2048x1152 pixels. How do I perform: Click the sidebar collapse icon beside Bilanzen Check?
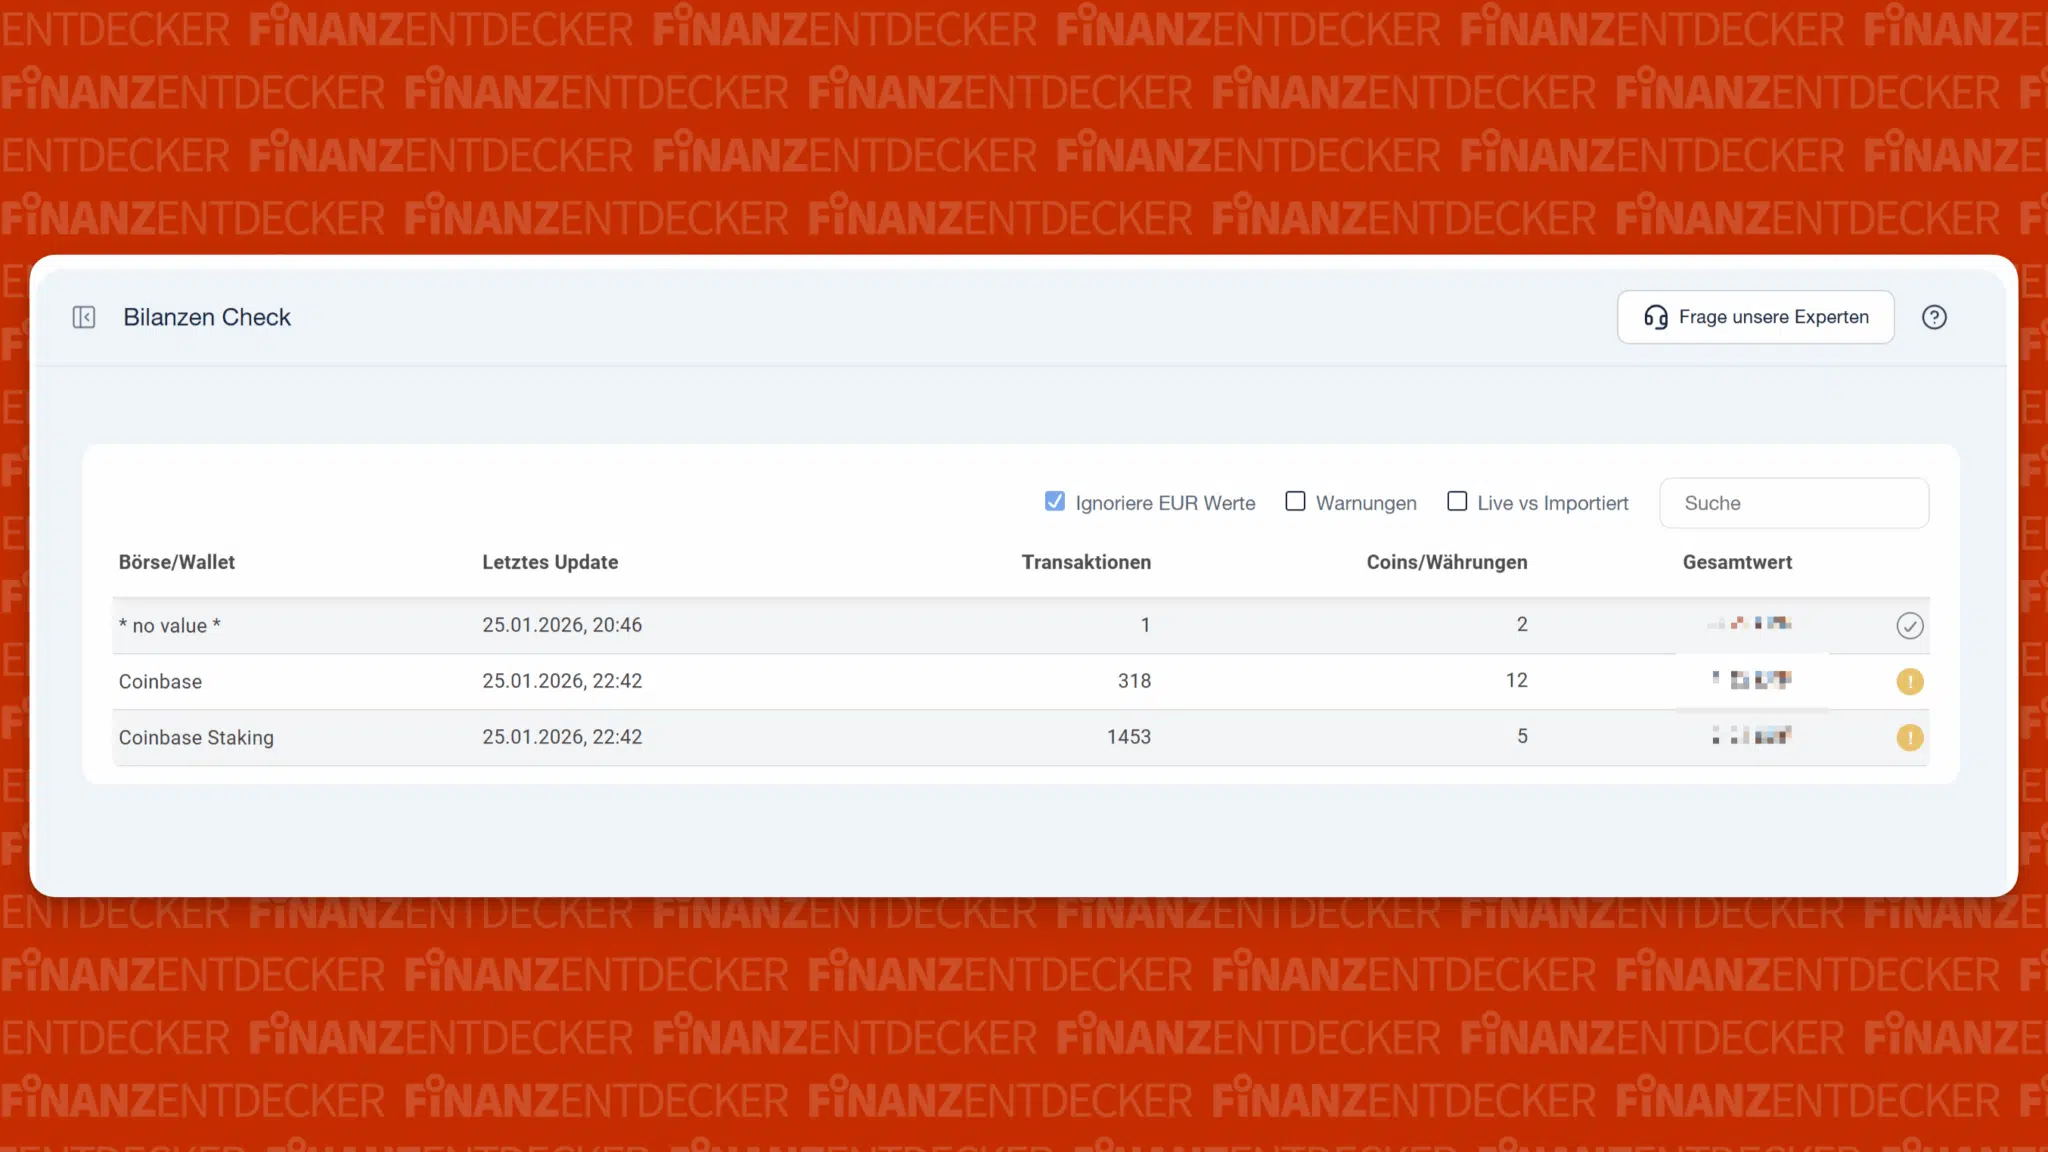click(x=84, y=317)
